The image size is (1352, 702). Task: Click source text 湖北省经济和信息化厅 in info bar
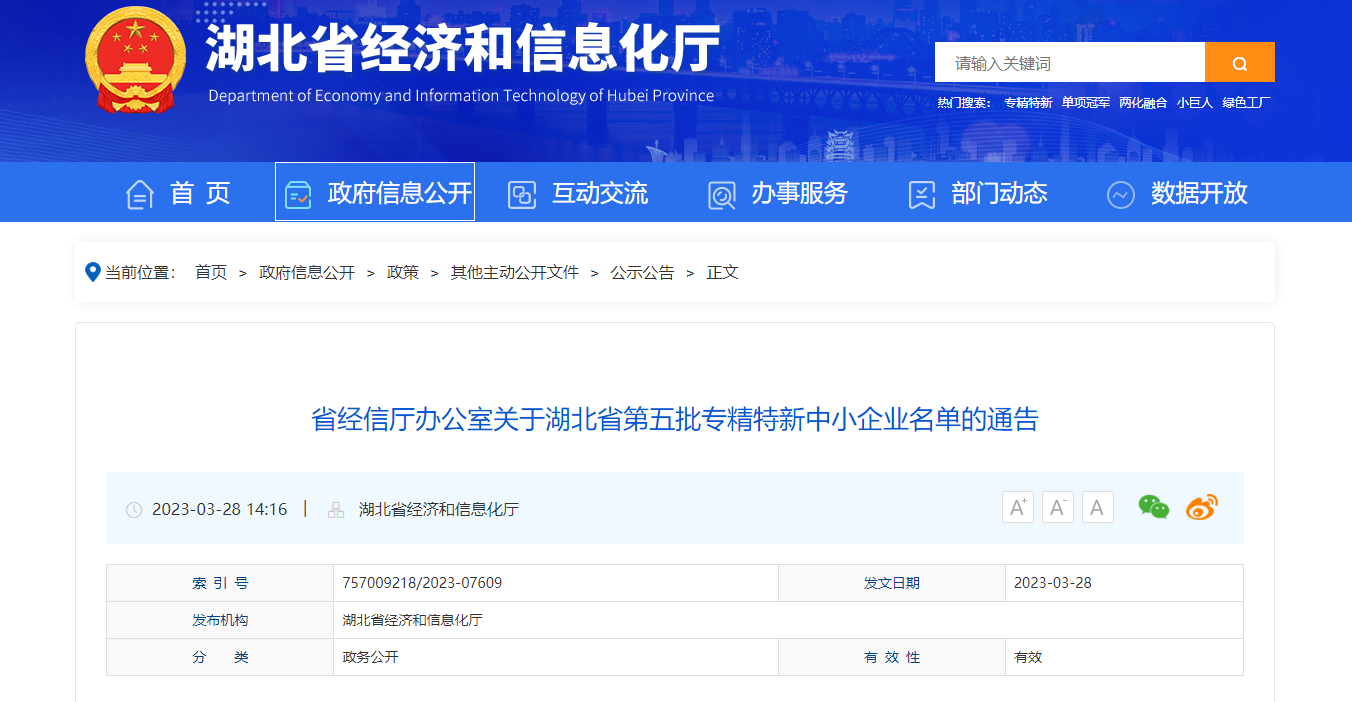point(439,509)
